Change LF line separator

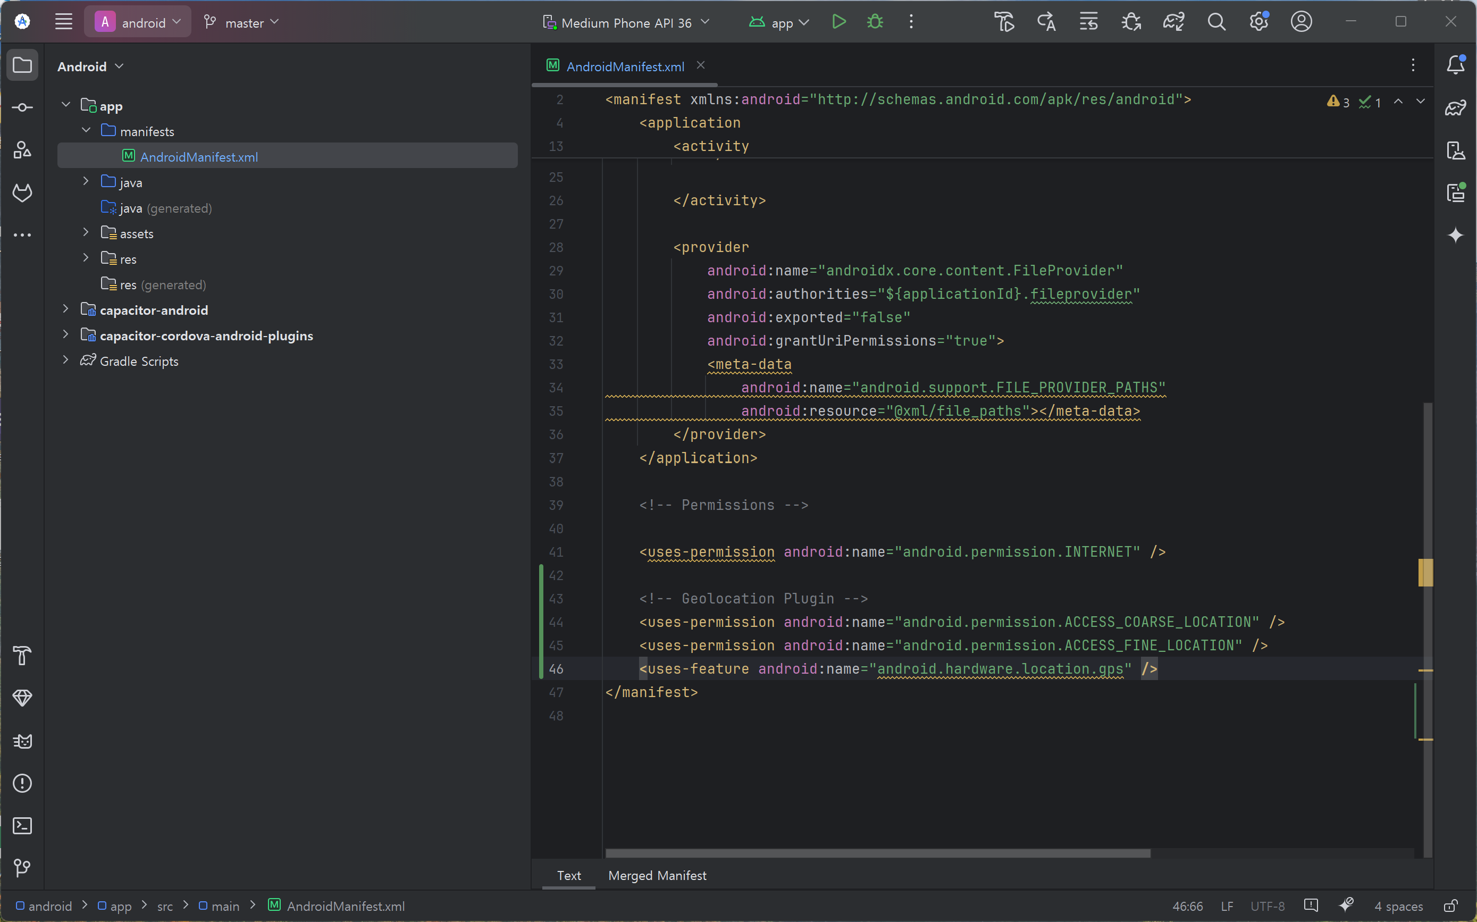[1227, 906]
